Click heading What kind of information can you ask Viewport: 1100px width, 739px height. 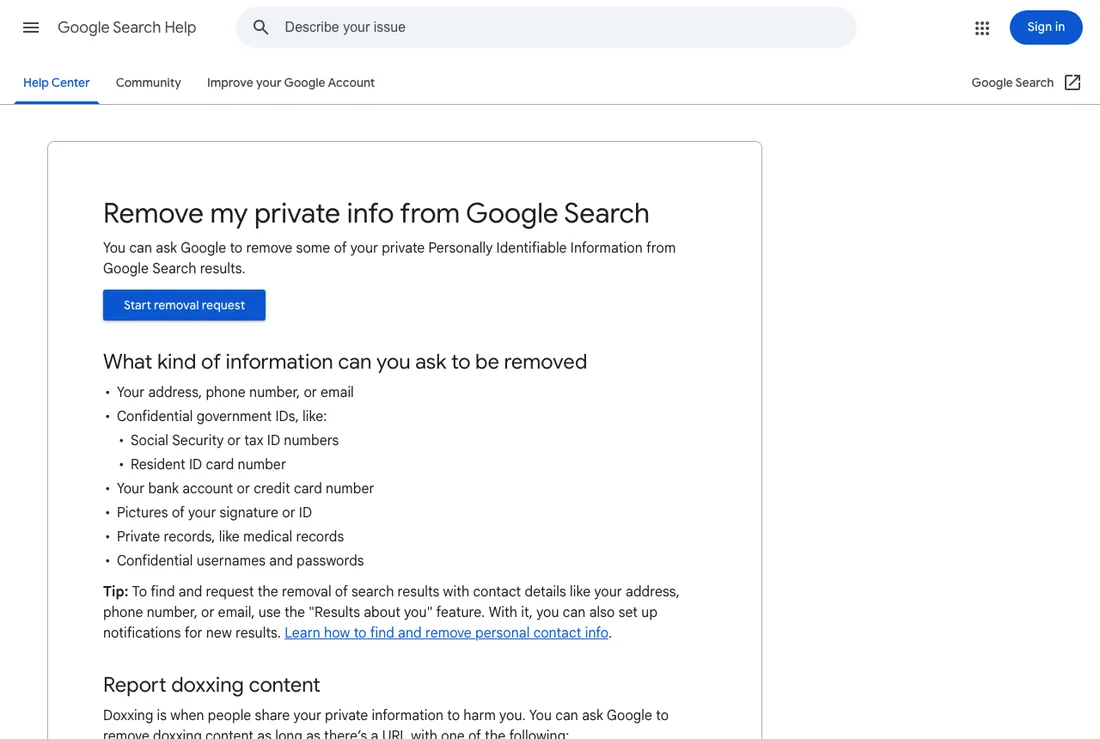point(345,361)
